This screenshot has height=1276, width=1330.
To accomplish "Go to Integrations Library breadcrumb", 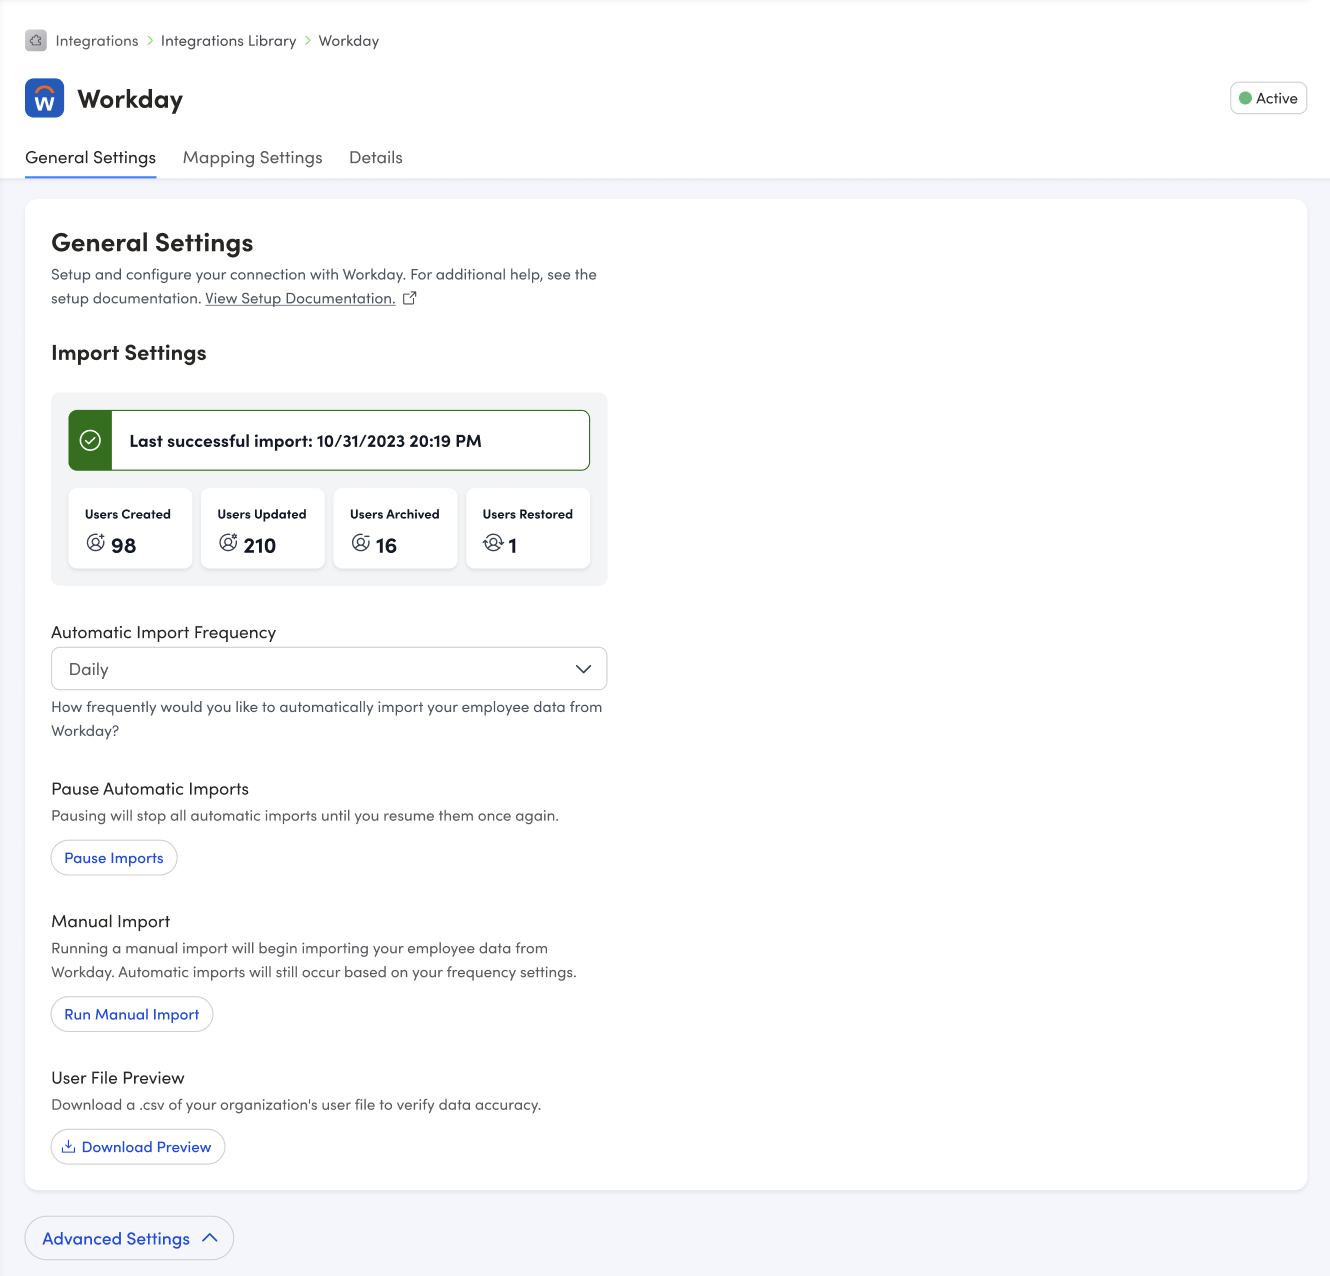I will click(229, 41).
